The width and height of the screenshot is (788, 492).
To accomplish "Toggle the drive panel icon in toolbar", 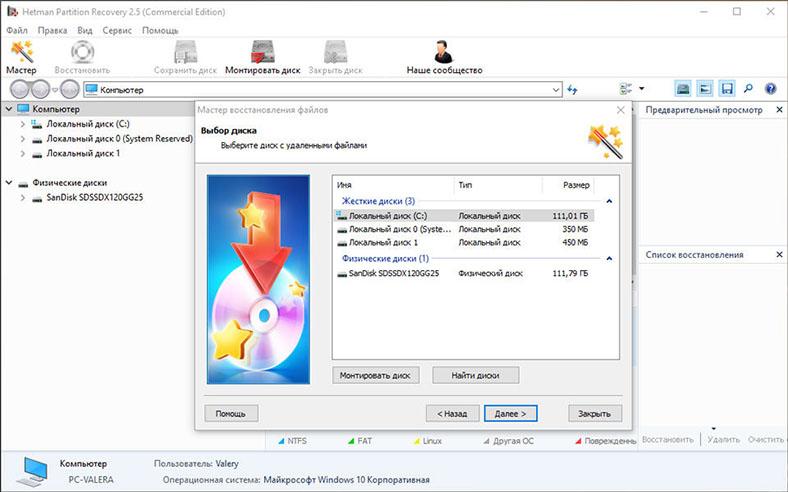I will point(682,89).
